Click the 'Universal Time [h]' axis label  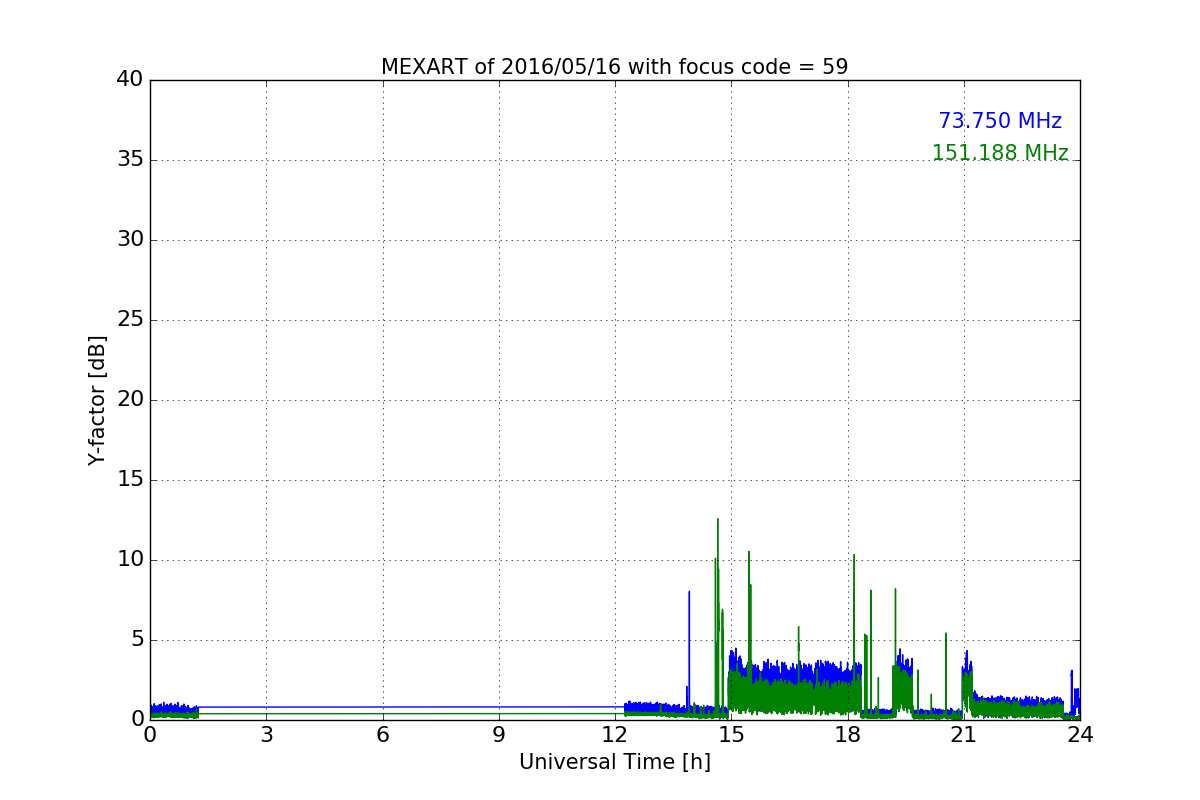[615, 762]
